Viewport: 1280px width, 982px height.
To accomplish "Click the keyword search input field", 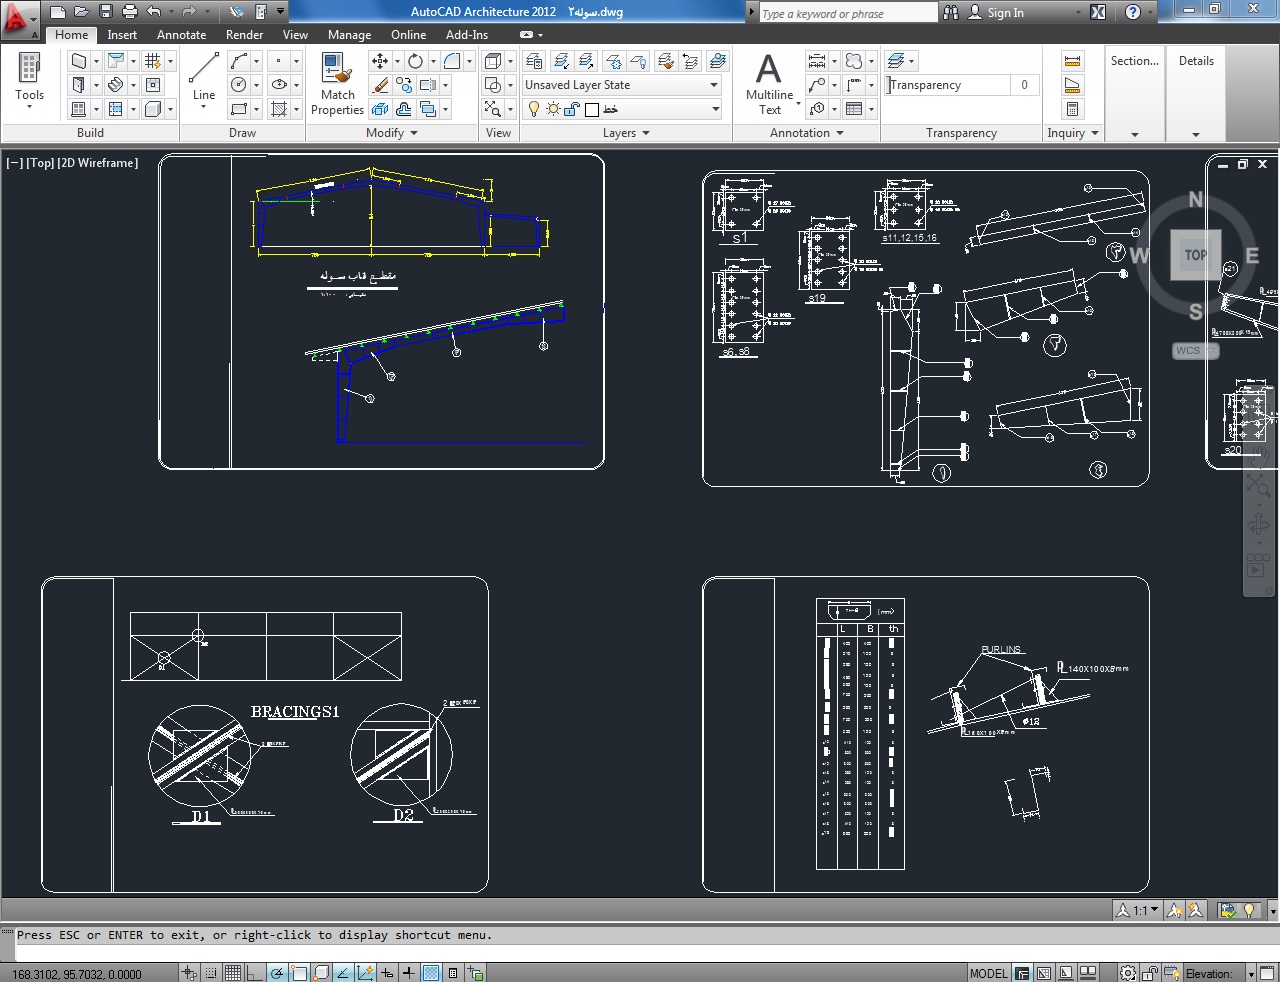I will click(x=847, y=13).
